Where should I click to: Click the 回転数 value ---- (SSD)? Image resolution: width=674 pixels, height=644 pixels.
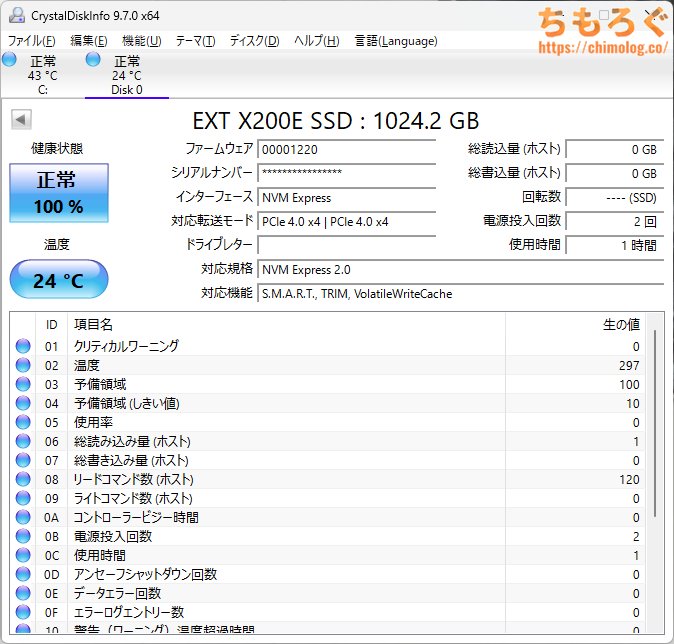coord(615,197)
